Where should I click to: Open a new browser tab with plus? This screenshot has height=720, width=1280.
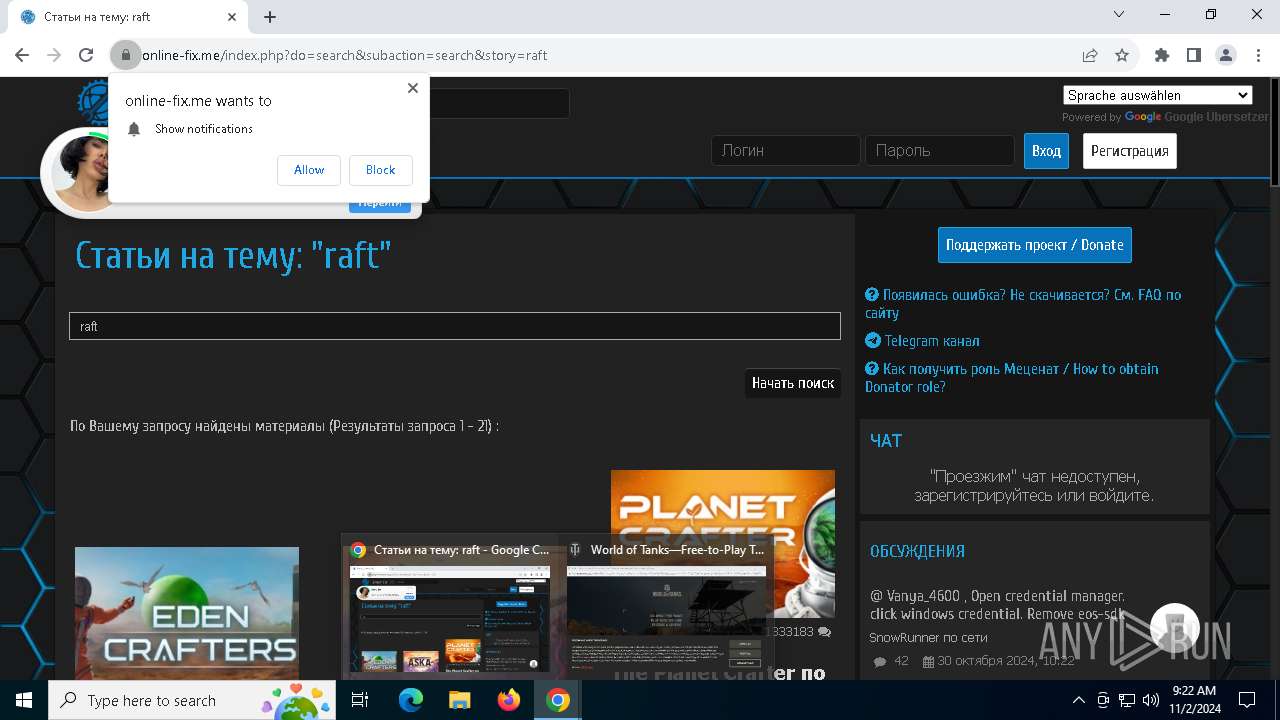[270, 17]
